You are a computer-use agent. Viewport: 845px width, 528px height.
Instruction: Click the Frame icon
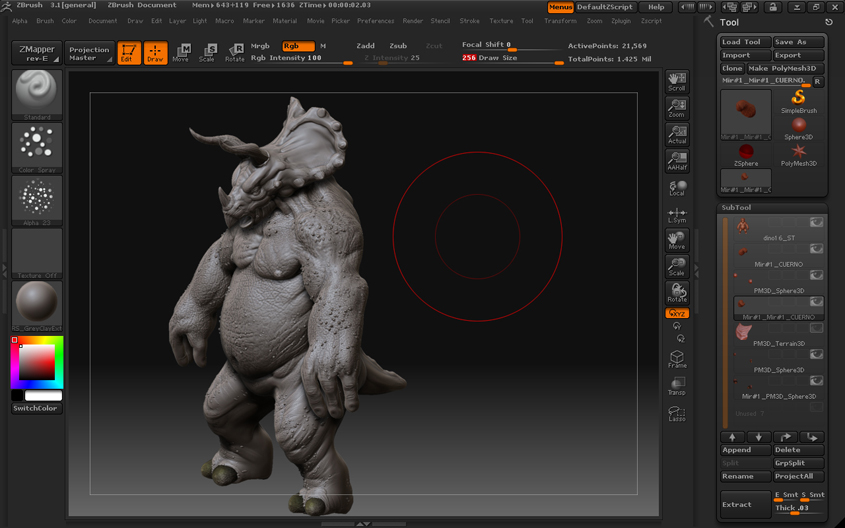[x=677, y=359]
